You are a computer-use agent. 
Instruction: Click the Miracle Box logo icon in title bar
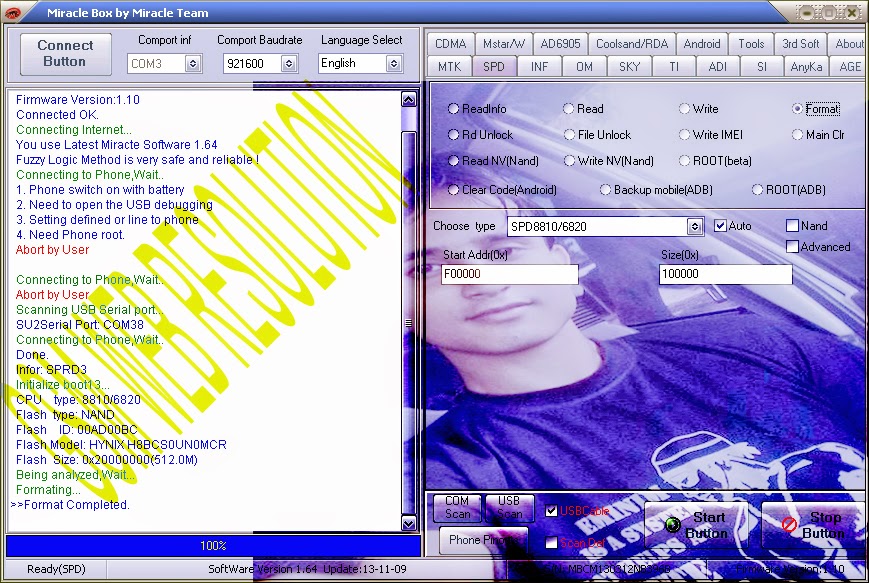[12, 12]
